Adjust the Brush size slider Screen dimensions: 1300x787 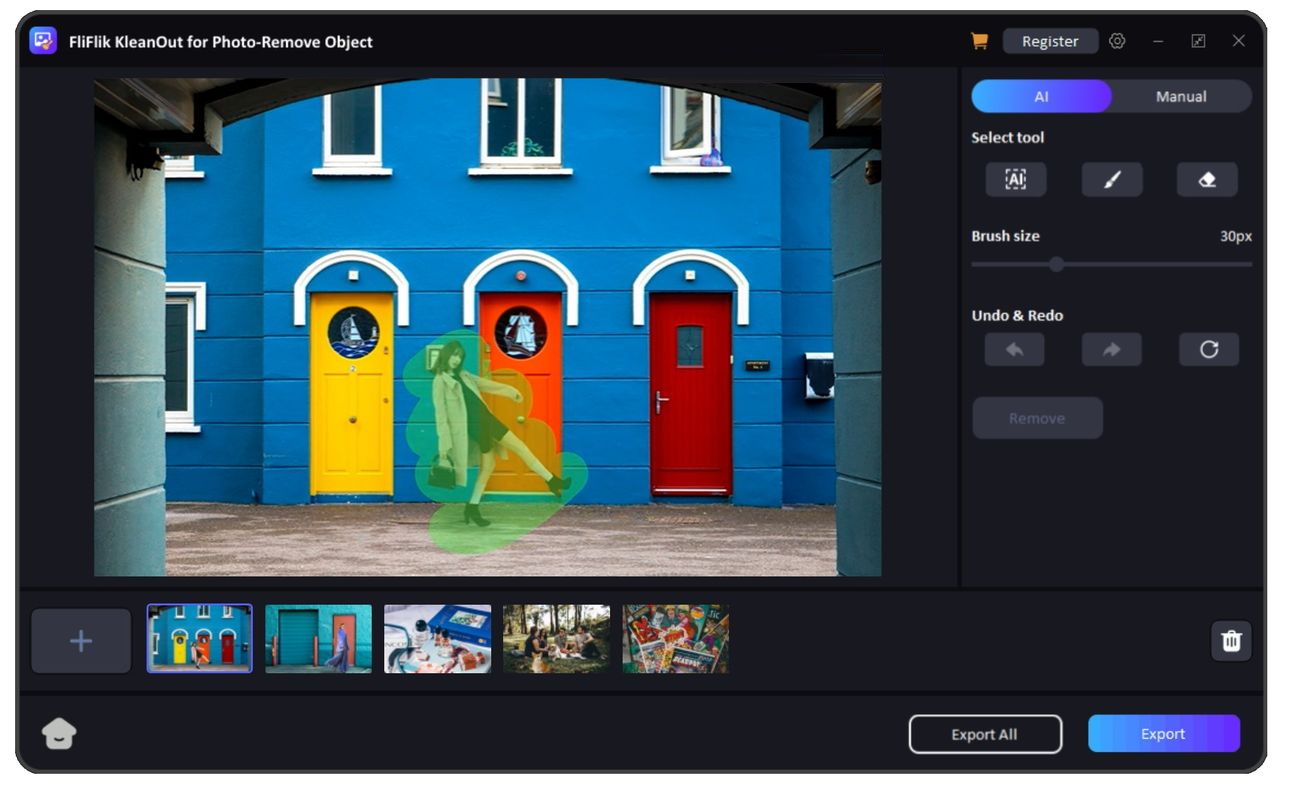(x=1056, y=264)
